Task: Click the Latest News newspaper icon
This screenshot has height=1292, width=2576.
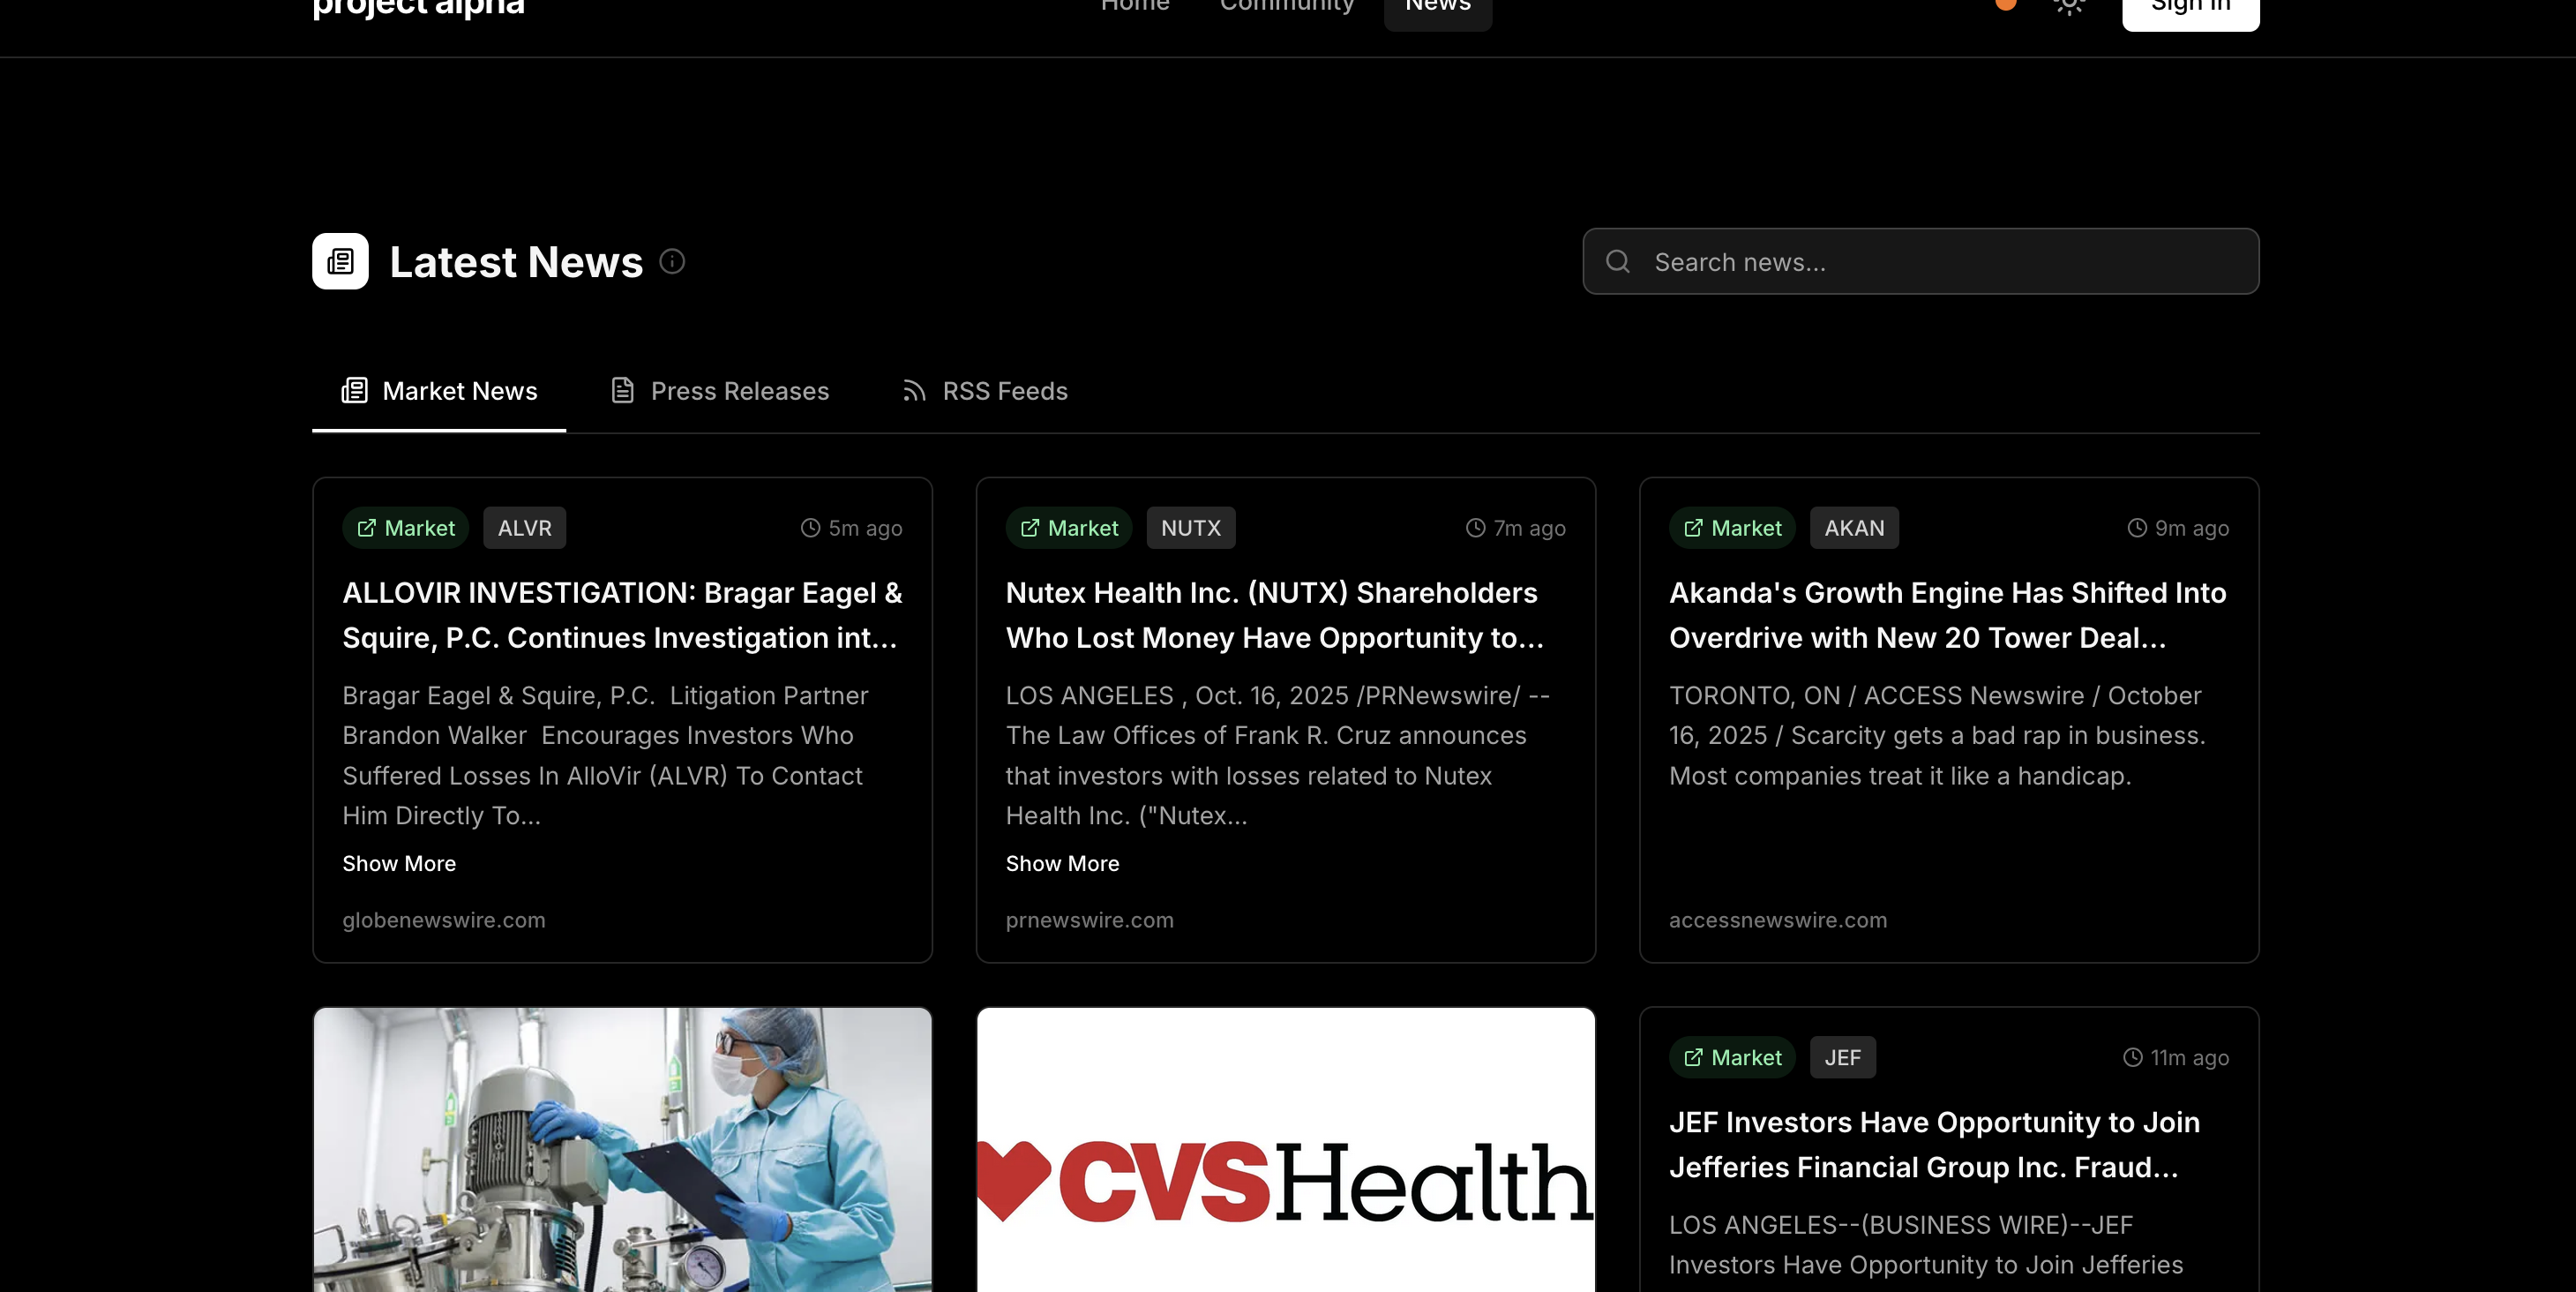Action: pos(340,262)
